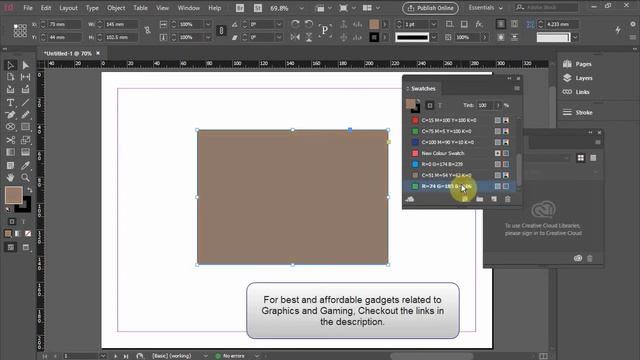Open the effects fx button
The image size is (640, 360).
click(479, 24)
